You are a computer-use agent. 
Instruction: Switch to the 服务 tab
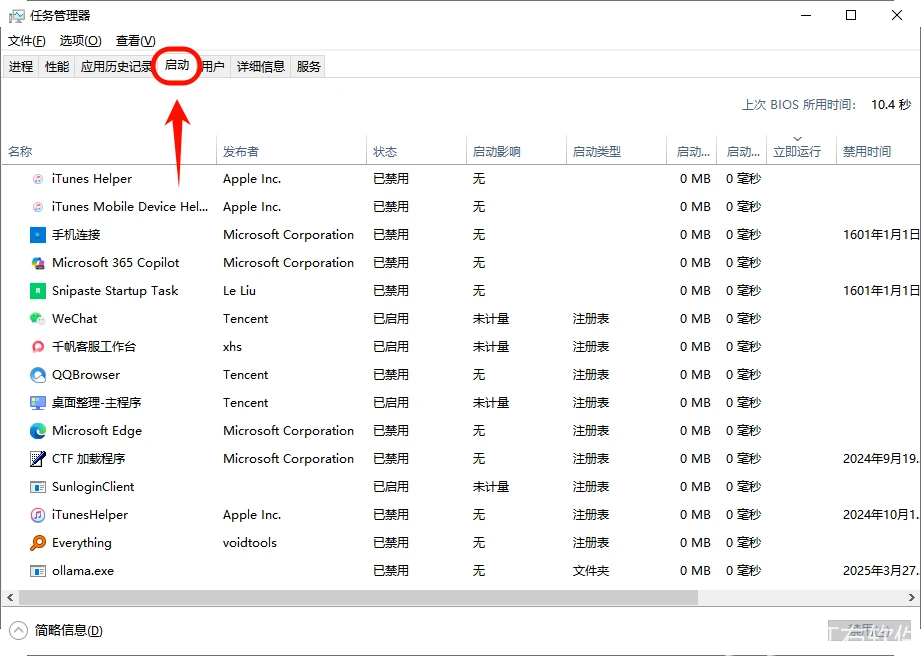(308, 66)
